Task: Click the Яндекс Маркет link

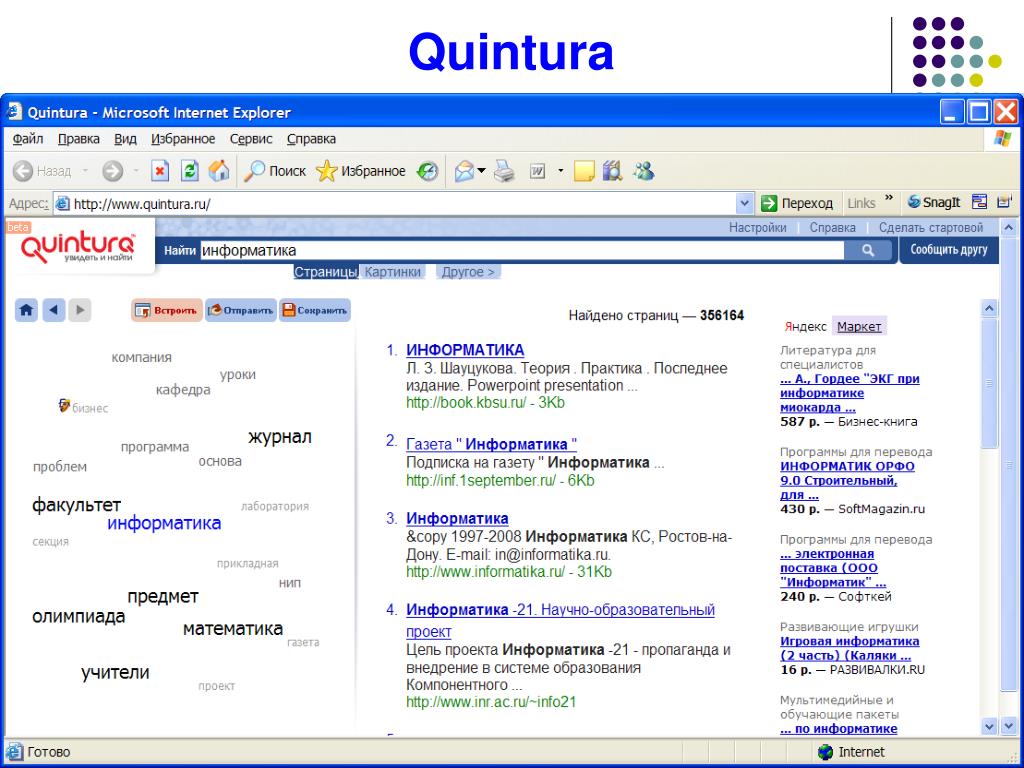Action: [859, 327]
